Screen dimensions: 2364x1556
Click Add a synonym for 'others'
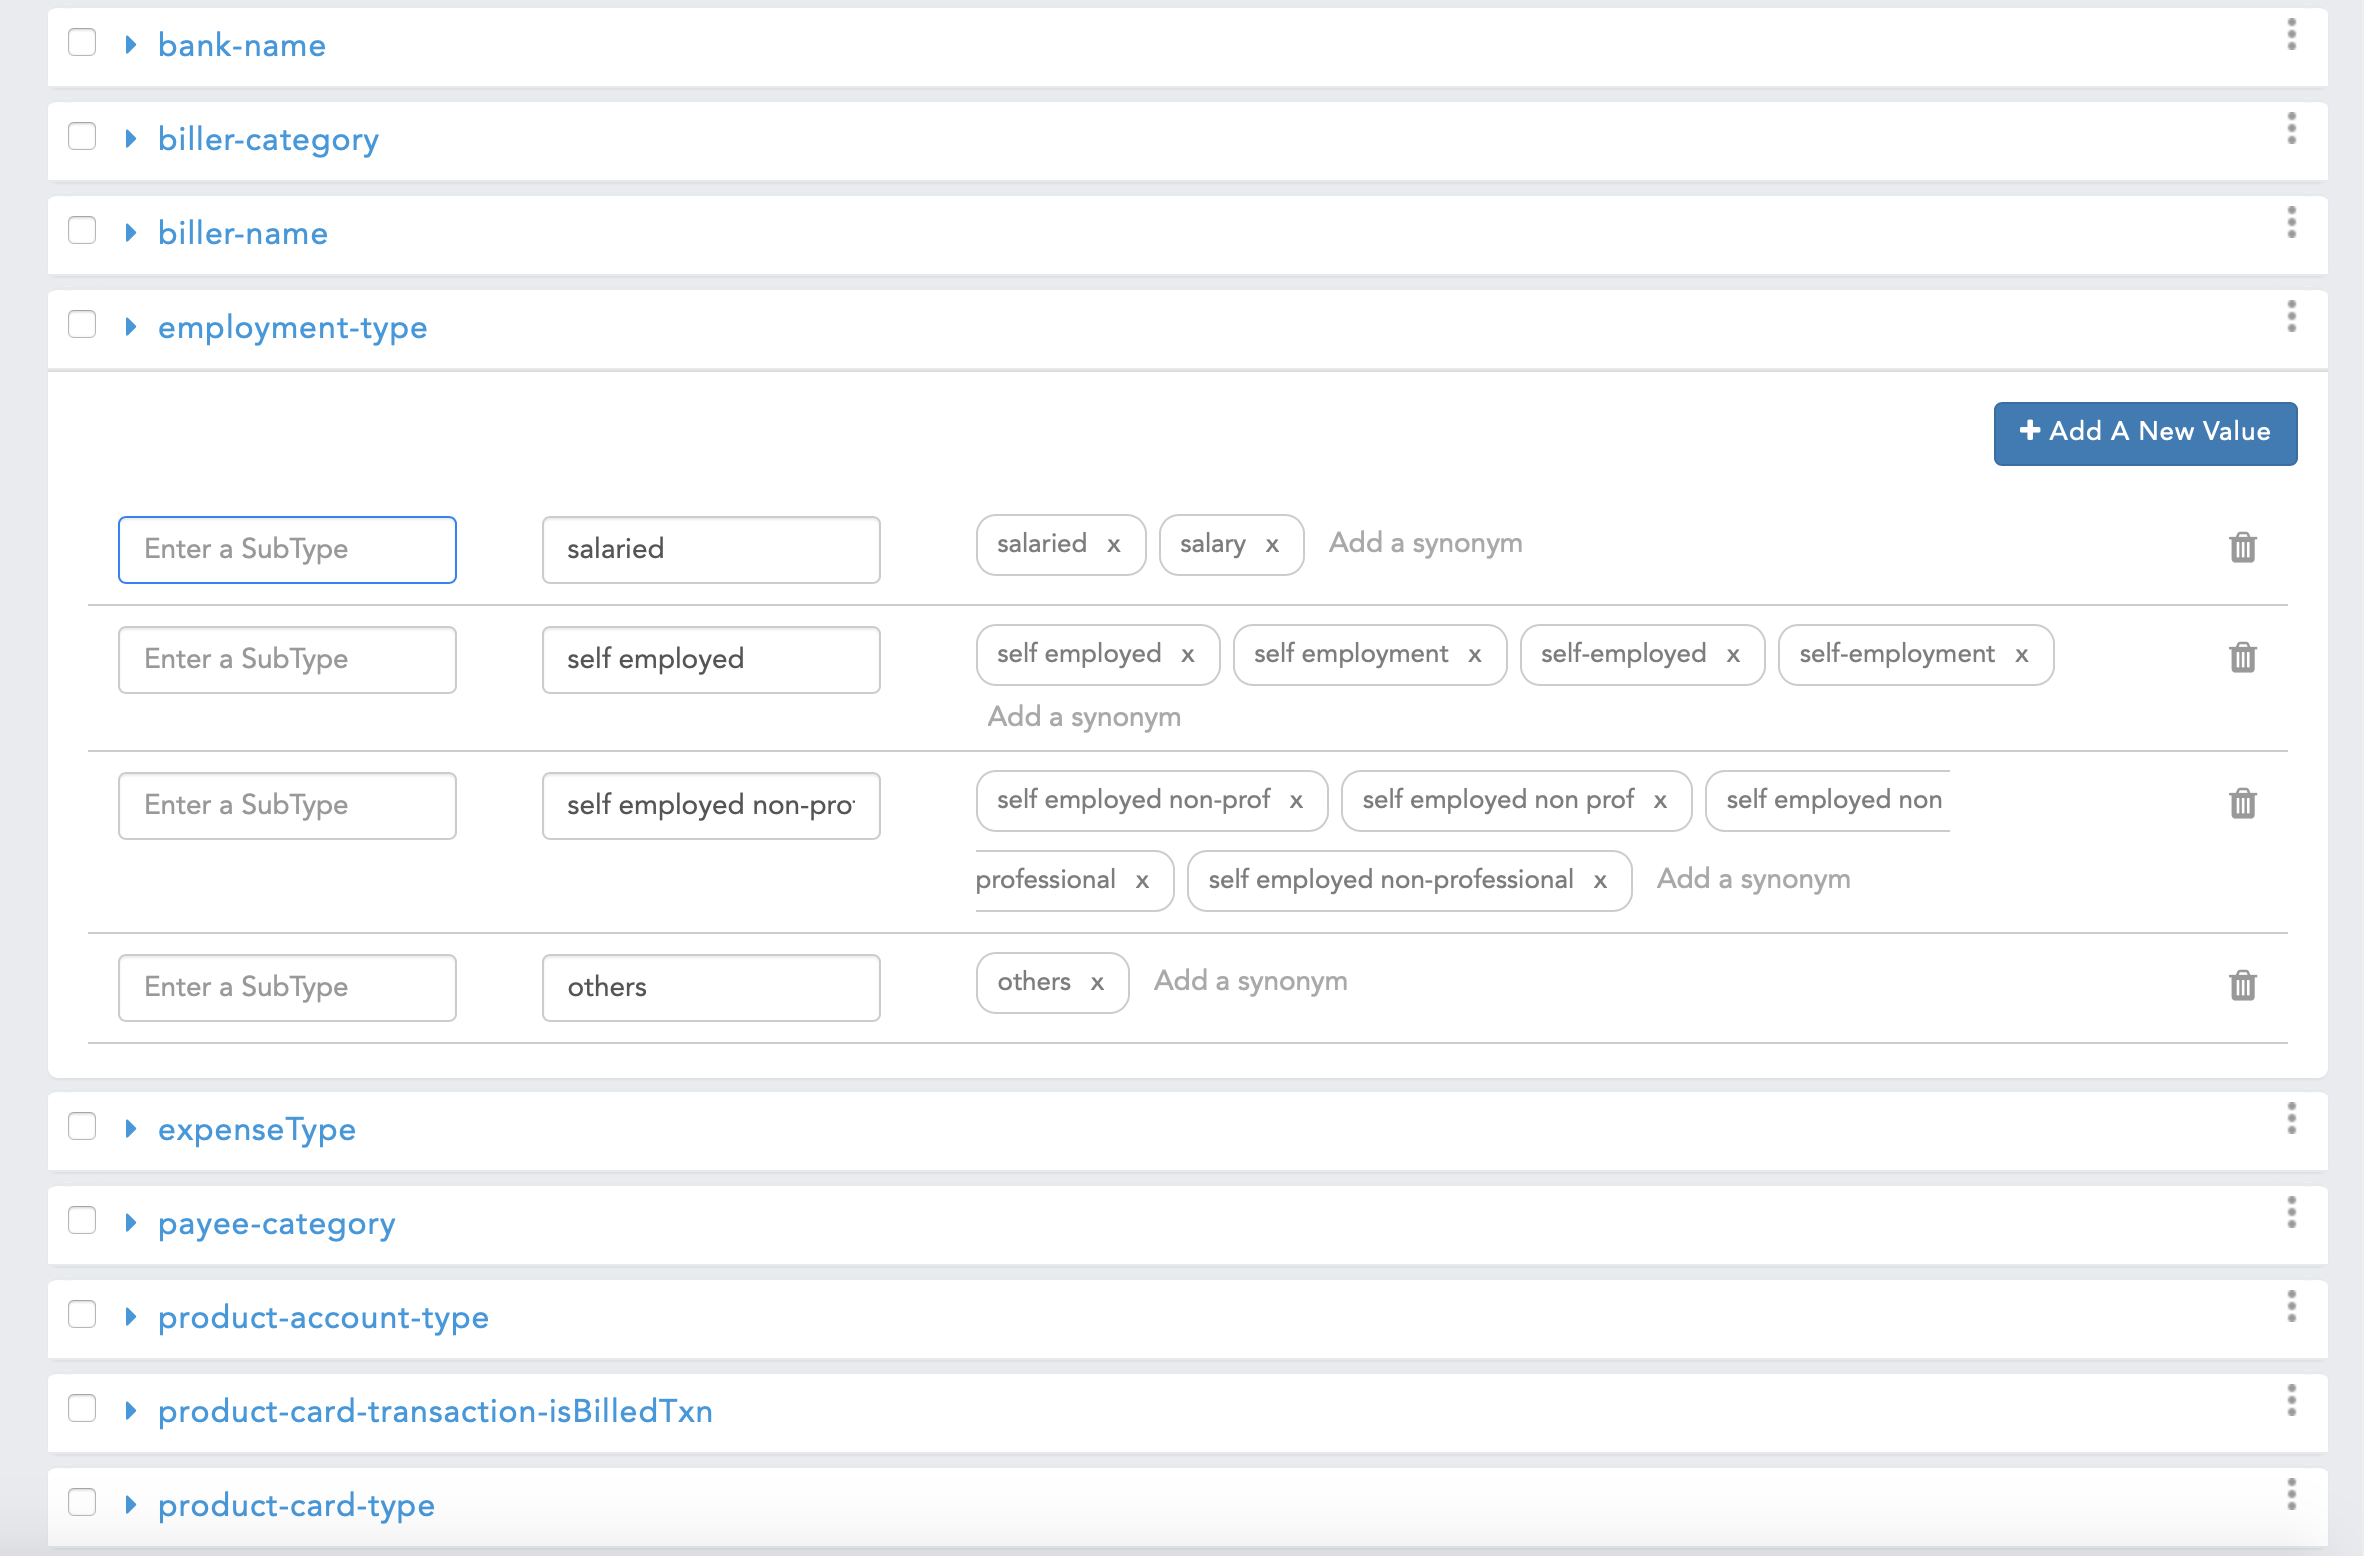pos(1250,979)
